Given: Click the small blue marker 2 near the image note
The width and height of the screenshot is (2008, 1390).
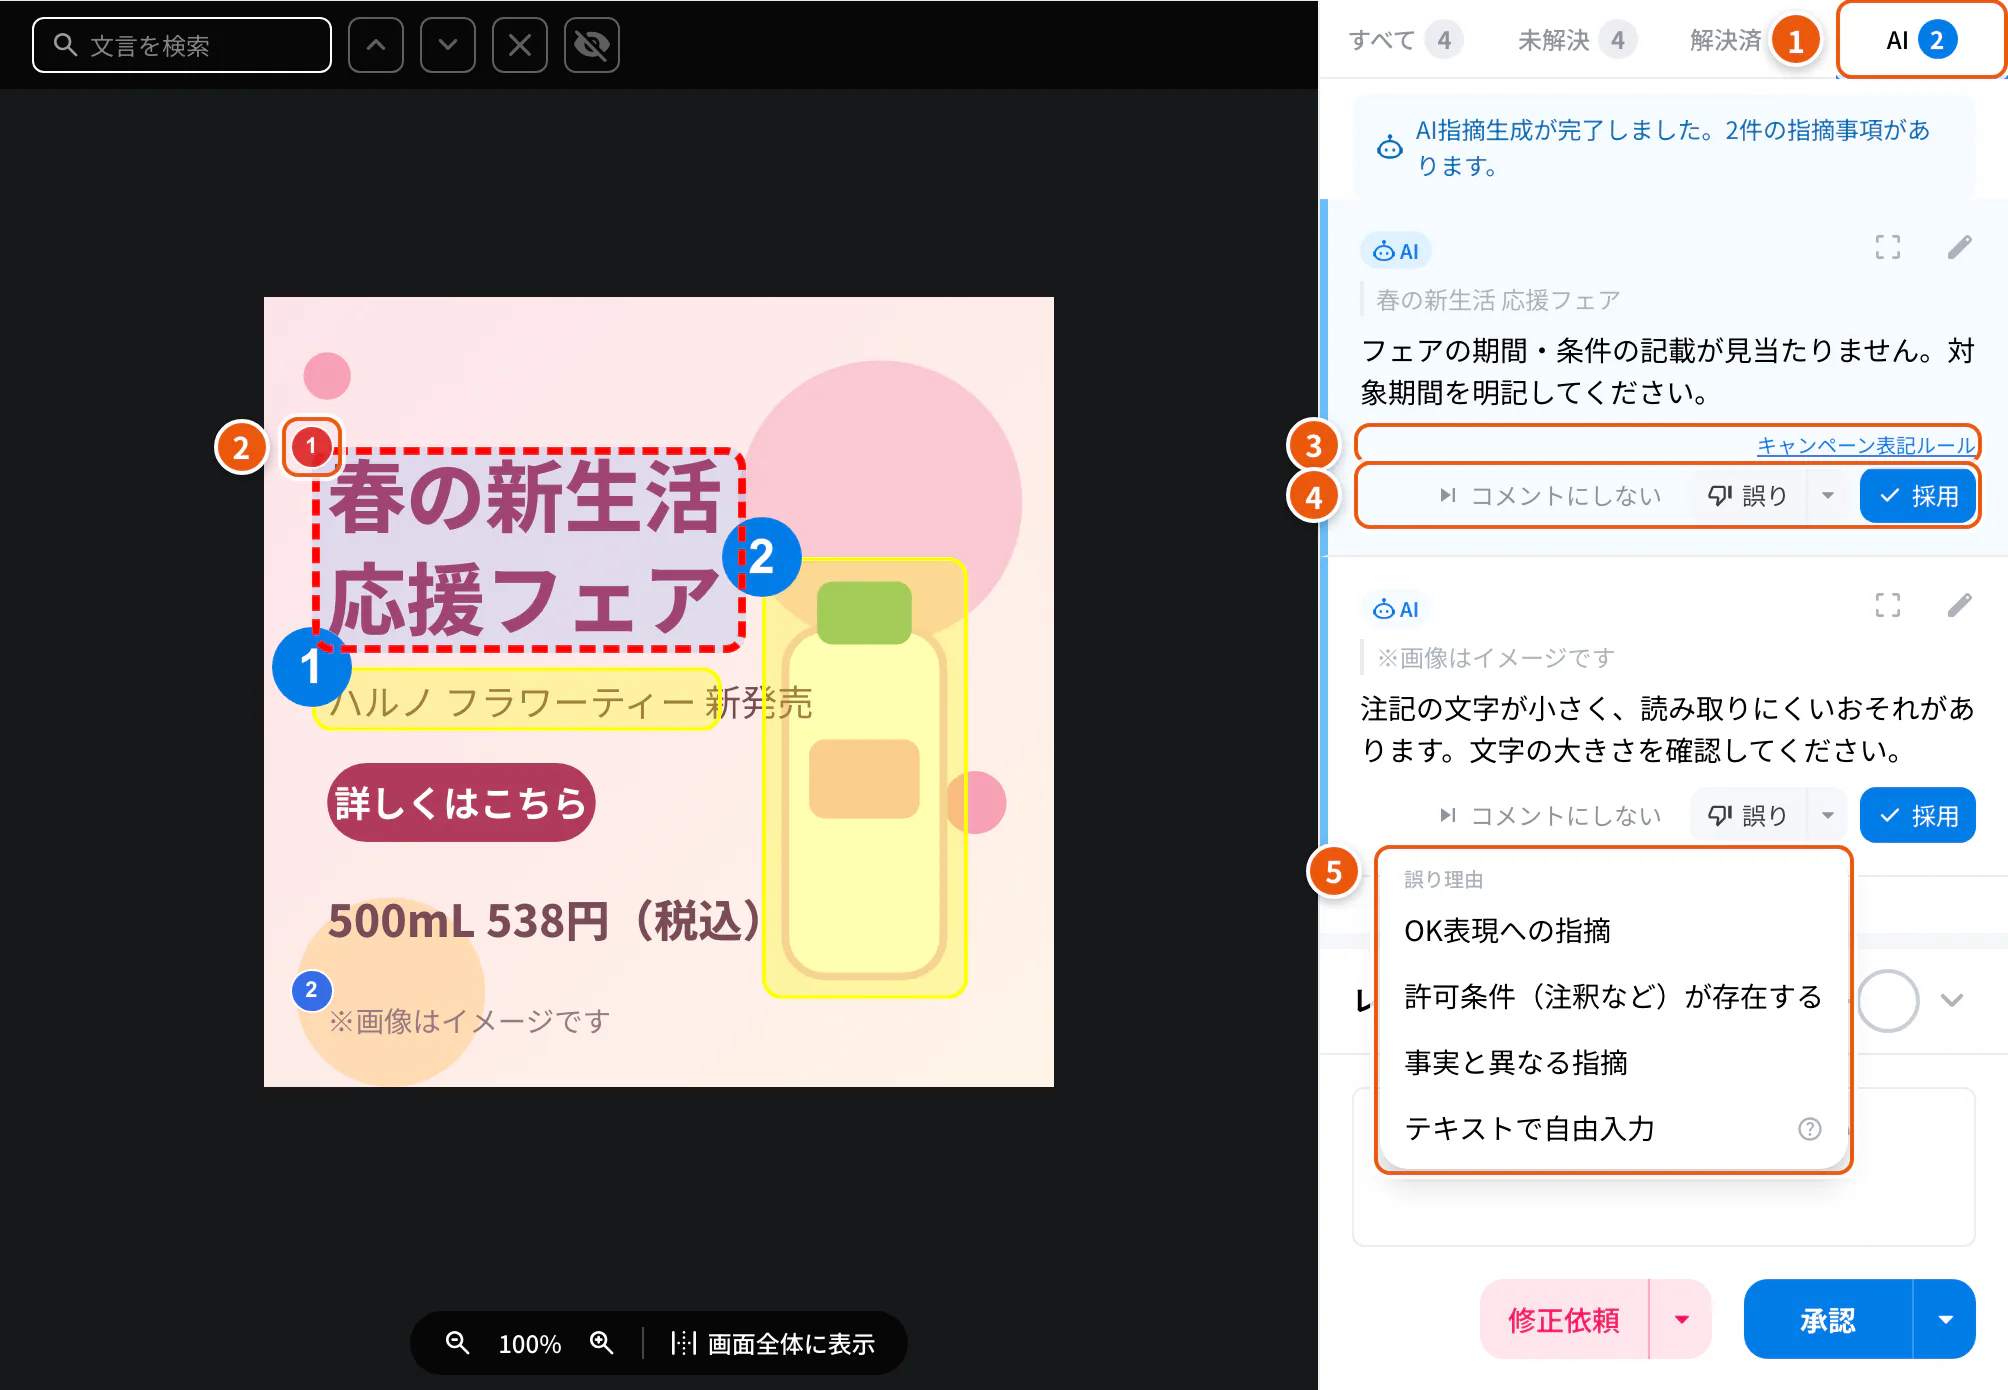Looking at the screenshot, I should click(312, 991).
